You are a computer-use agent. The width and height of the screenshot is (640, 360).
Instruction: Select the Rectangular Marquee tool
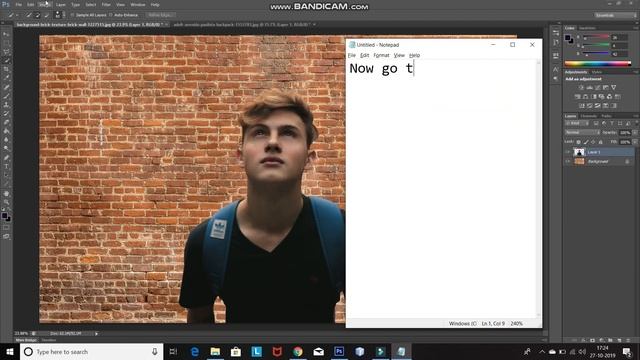pos(6,43)
